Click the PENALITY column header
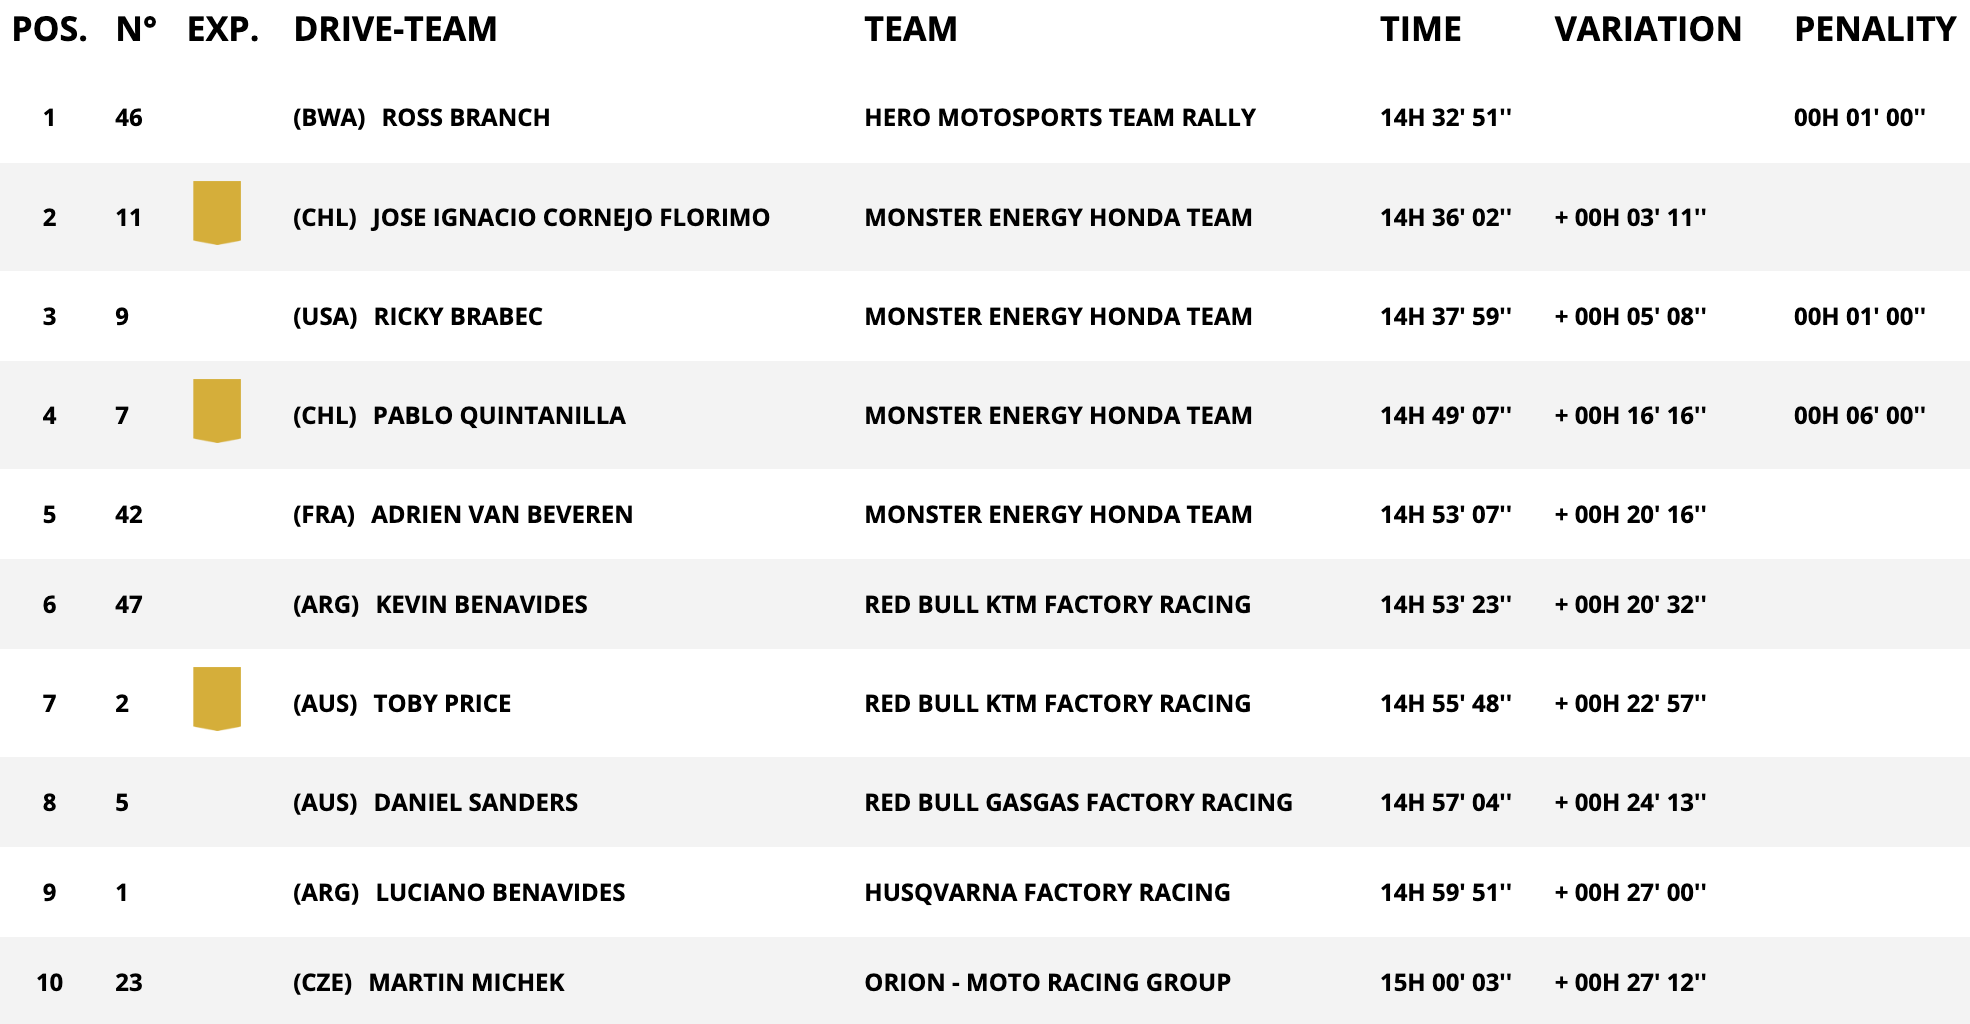 tap(1874, 30)
